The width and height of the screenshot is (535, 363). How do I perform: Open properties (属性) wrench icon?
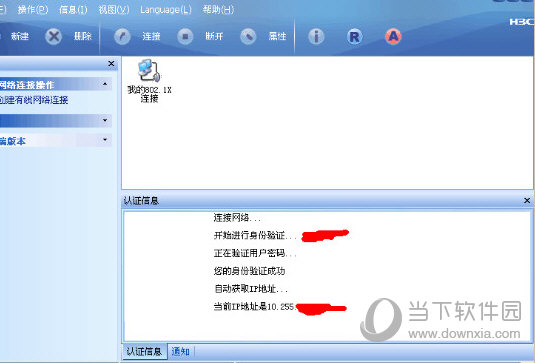[x=248, y=36]
